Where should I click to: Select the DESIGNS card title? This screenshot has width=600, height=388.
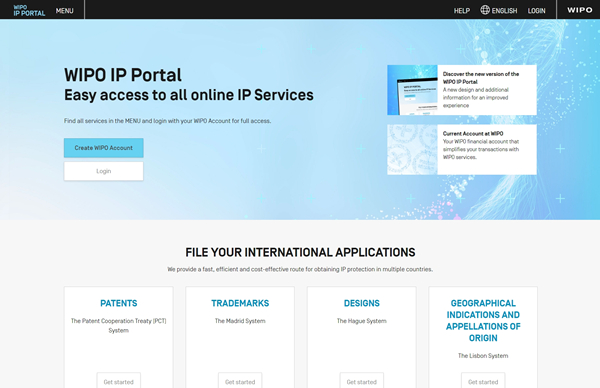tap(362, 303)
